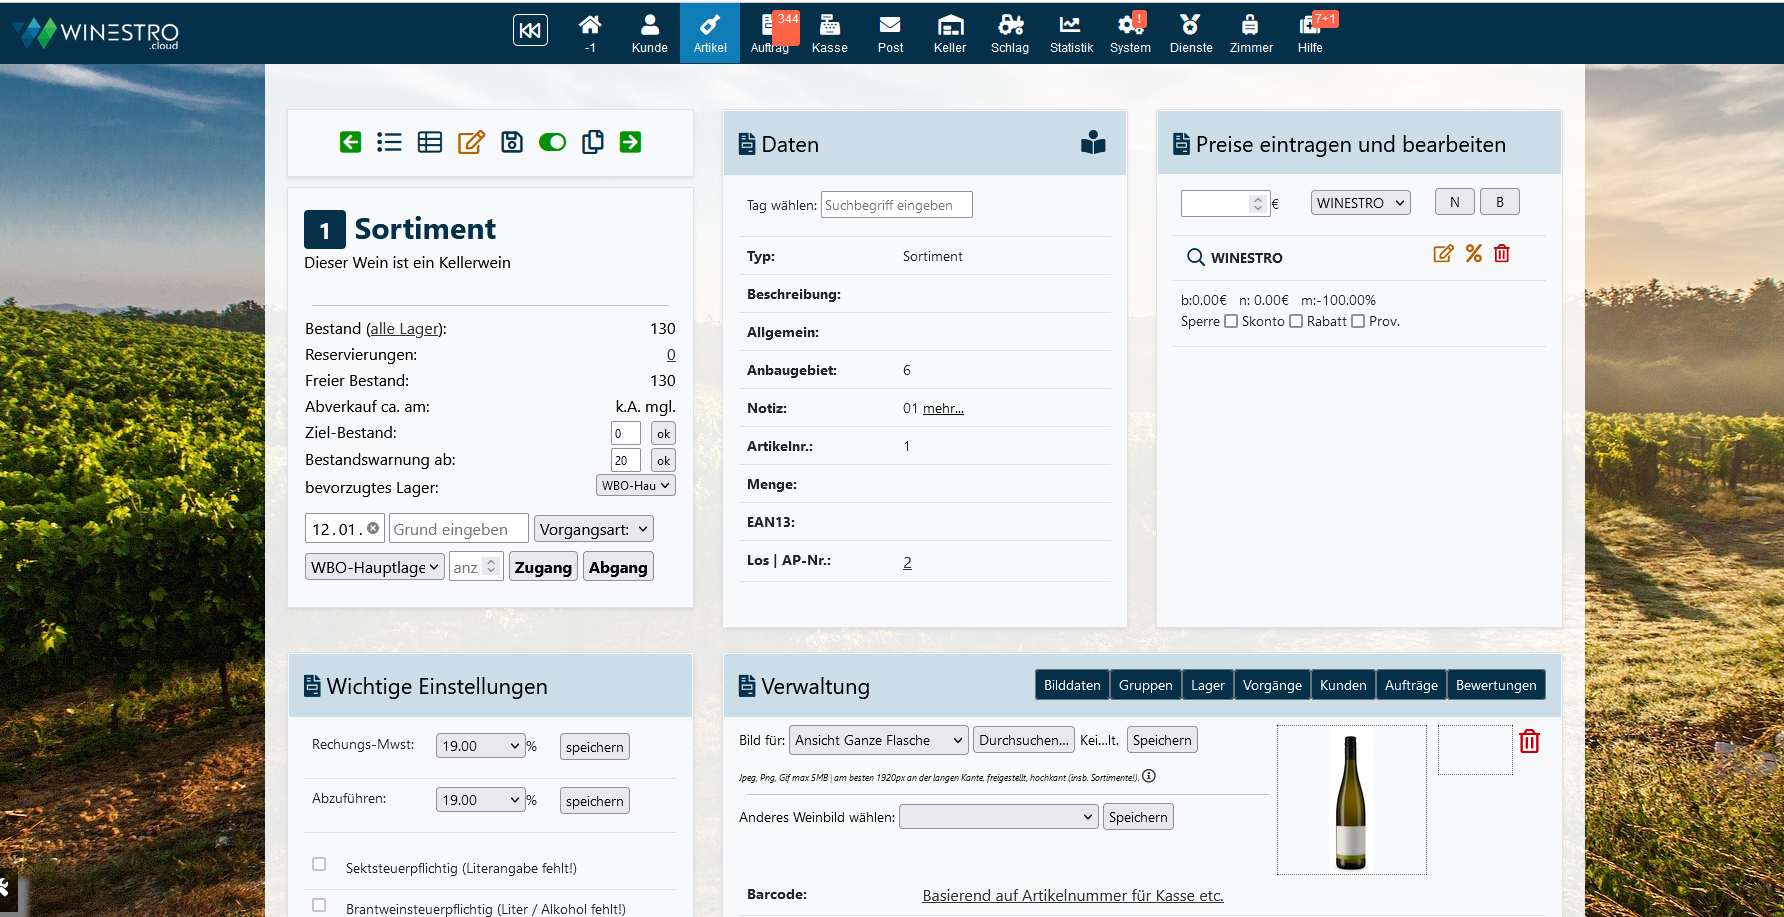The width and height of the screenshot is (1784, 917).
Task: Expand the Rechungs-Mwst 19.00 dropdown
Action: click(x=480, y=746)
